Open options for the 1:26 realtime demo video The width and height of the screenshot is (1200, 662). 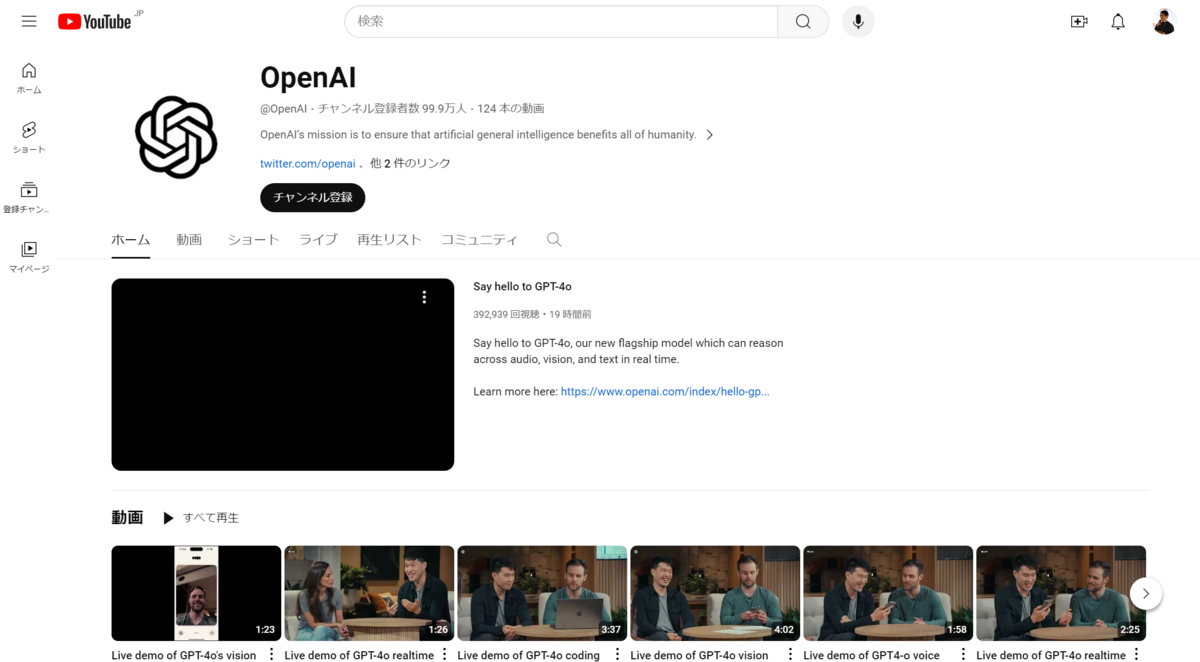tap(444, 655)
